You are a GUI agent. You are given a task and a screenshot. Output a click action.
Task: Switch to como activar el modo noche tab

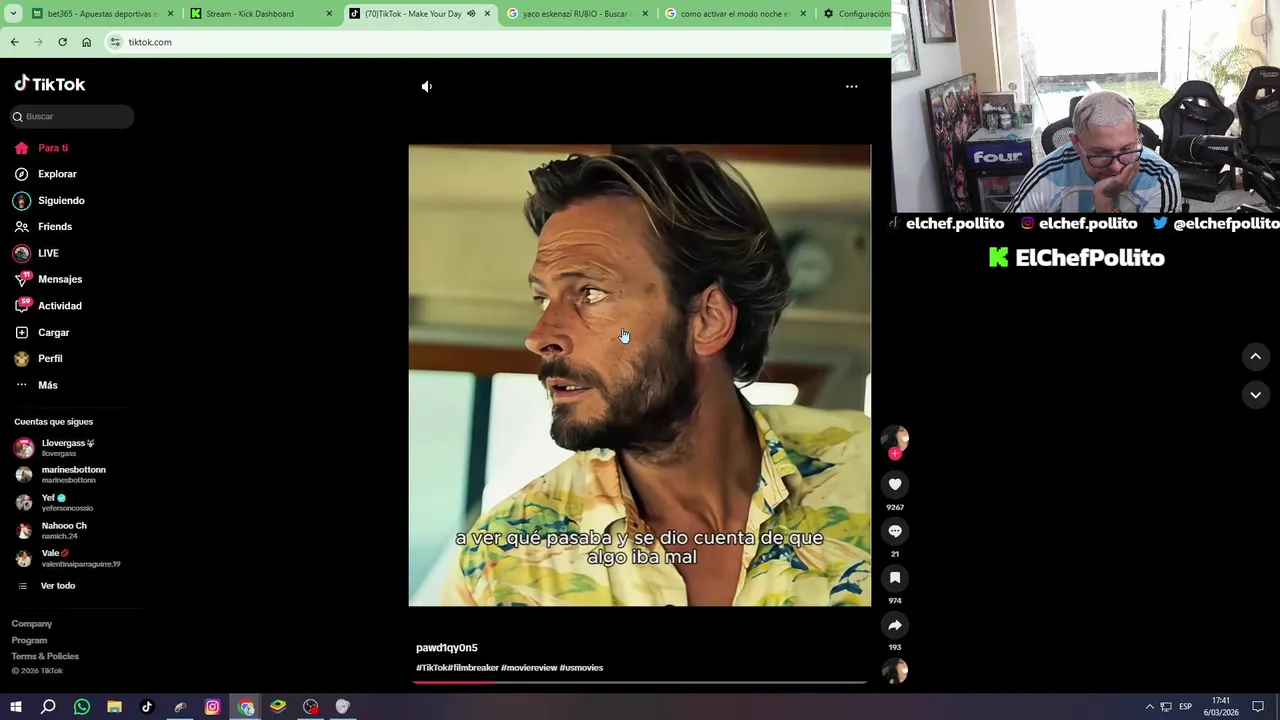click(733, 14)
